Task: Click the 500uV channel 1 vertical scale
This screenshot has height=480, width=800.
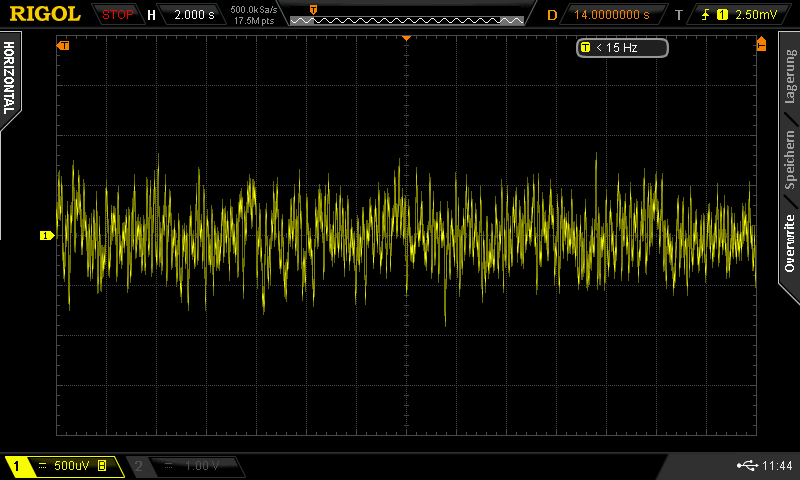Action: [71, 466]
